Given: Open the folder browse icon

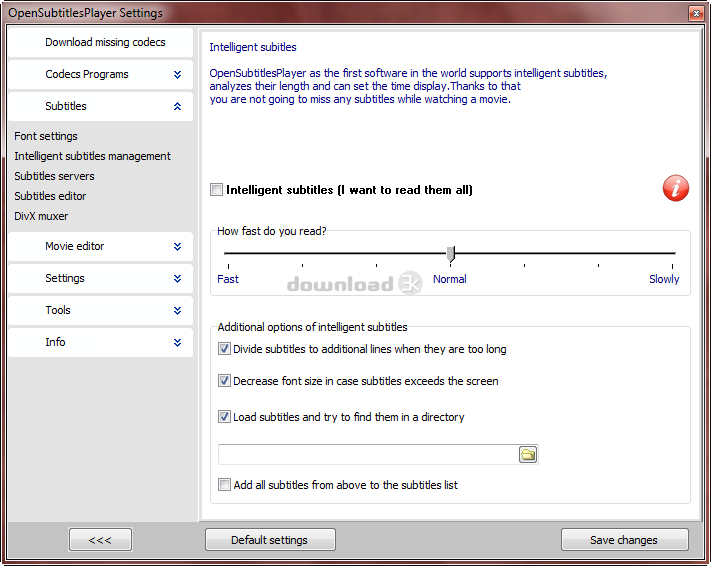Looking at the screenshot, I should [528, 454].
